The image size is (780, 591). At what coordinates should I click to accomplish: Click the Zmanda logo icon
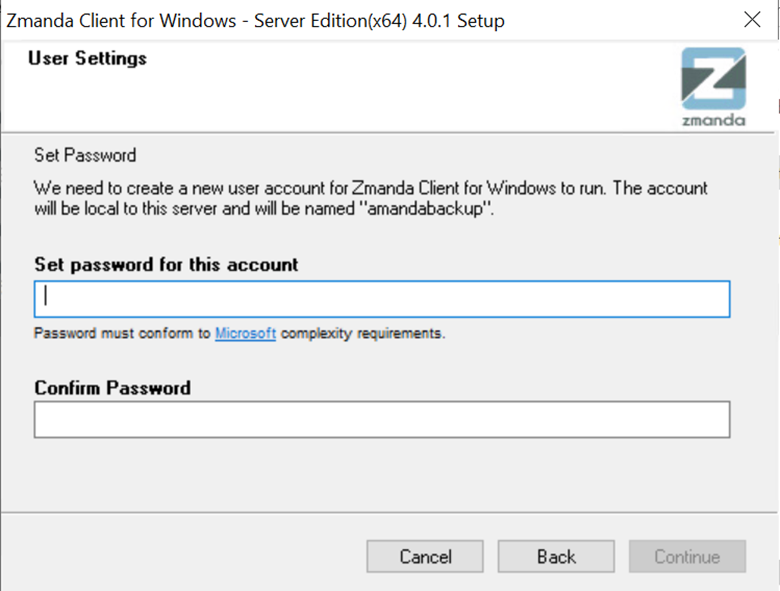pos(713,79)
